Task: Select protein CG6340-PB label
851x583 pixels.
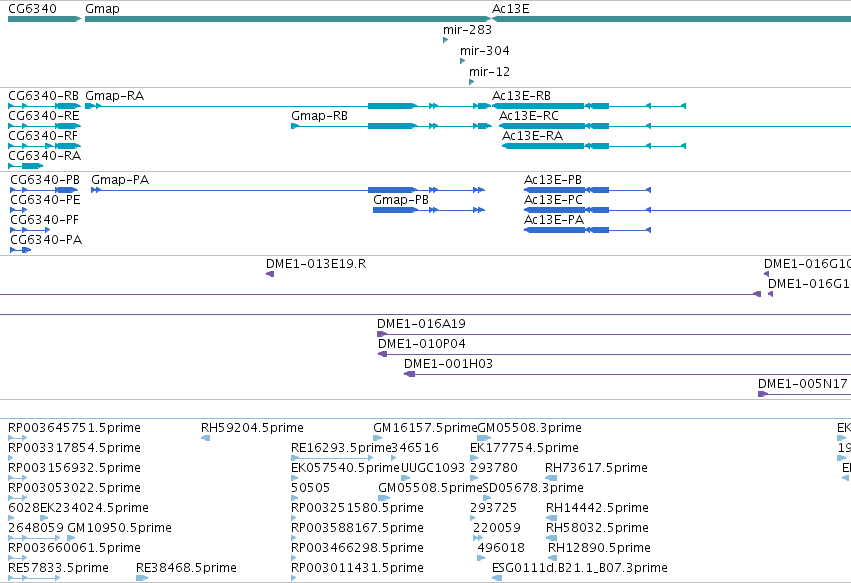Action: 45,180
